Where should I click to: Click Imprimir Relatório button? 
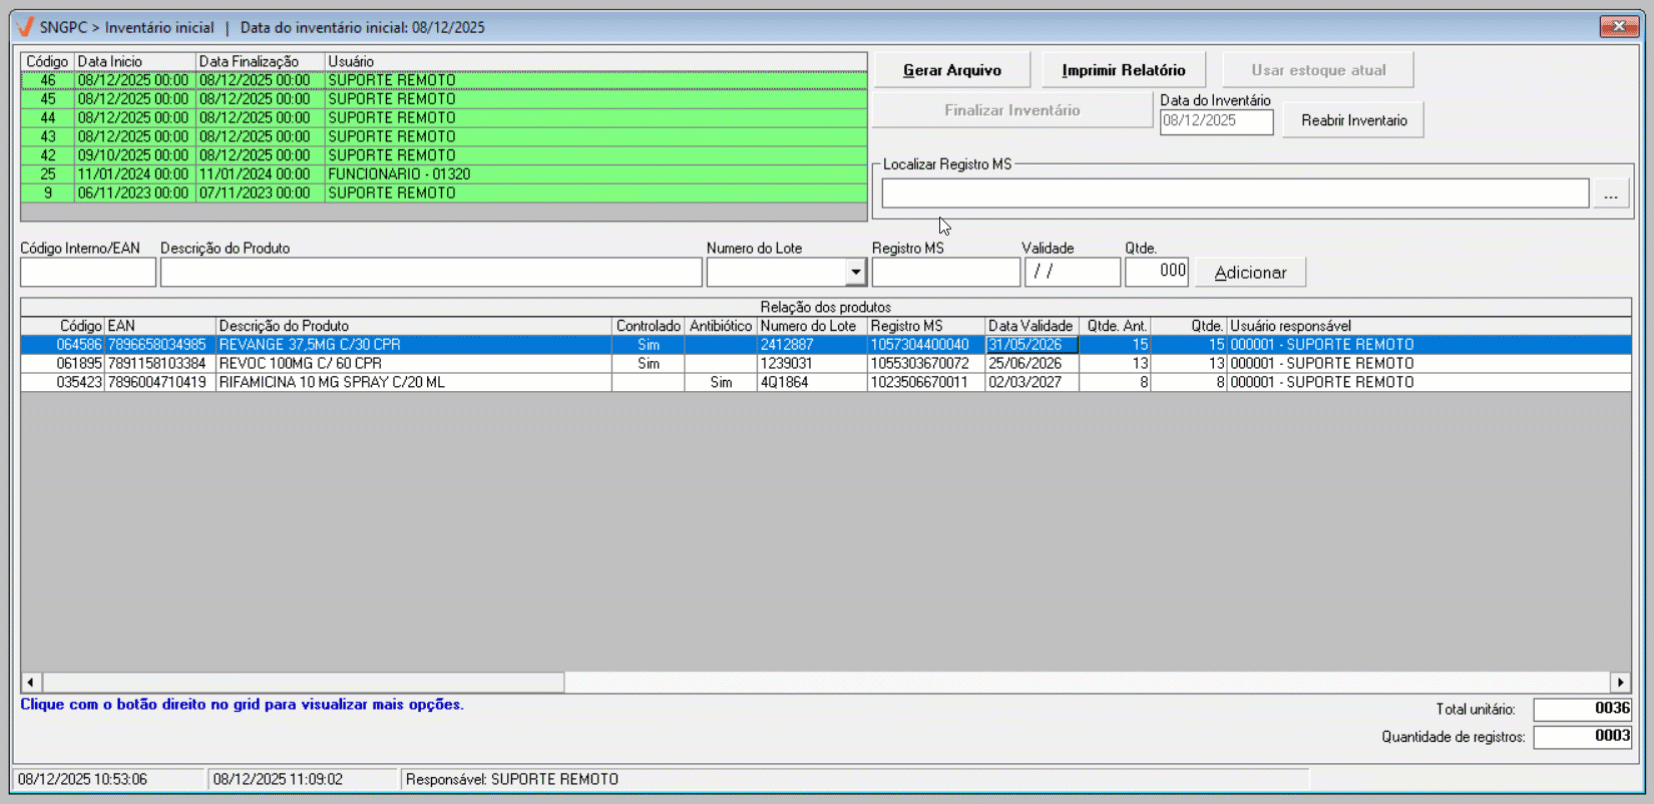coord(1123,70)
